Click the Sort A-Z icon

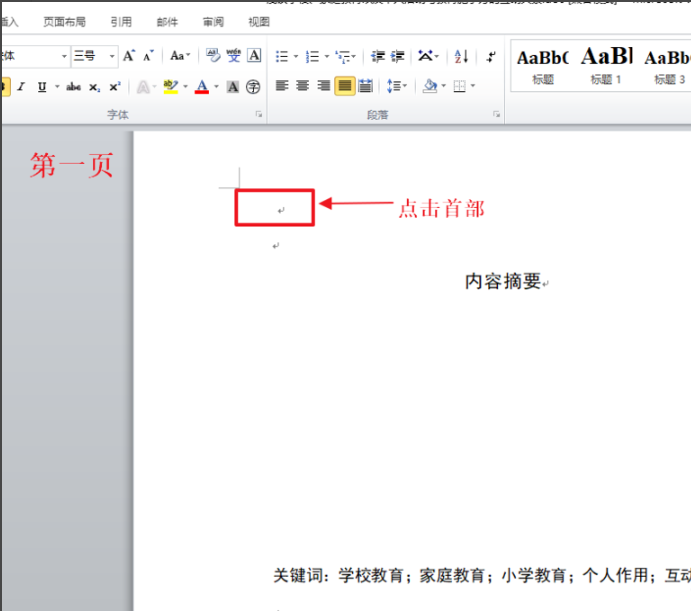pyautogui.click(x=461, y=56)
